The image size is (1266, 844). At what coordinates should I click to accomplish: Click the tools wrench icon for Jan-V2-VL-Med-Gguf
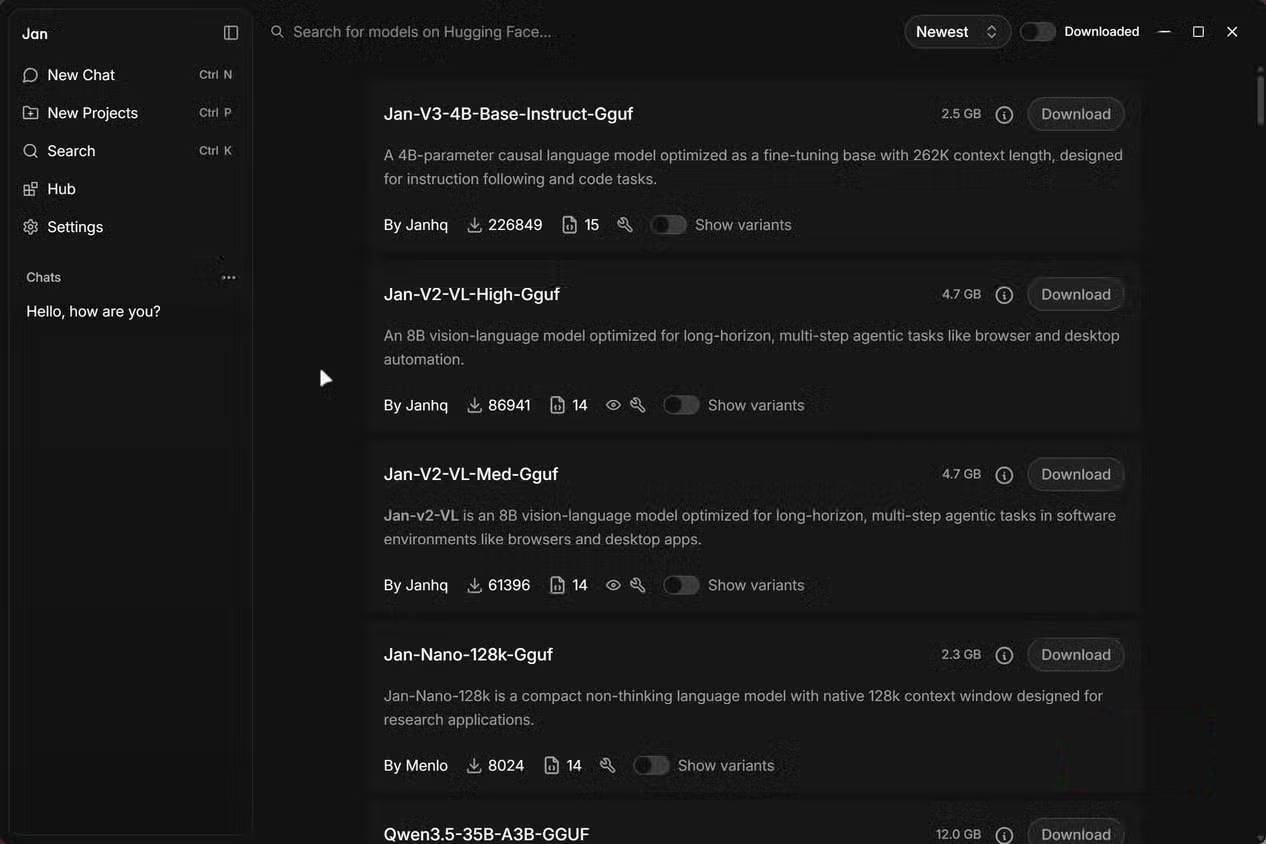(638, 585)
